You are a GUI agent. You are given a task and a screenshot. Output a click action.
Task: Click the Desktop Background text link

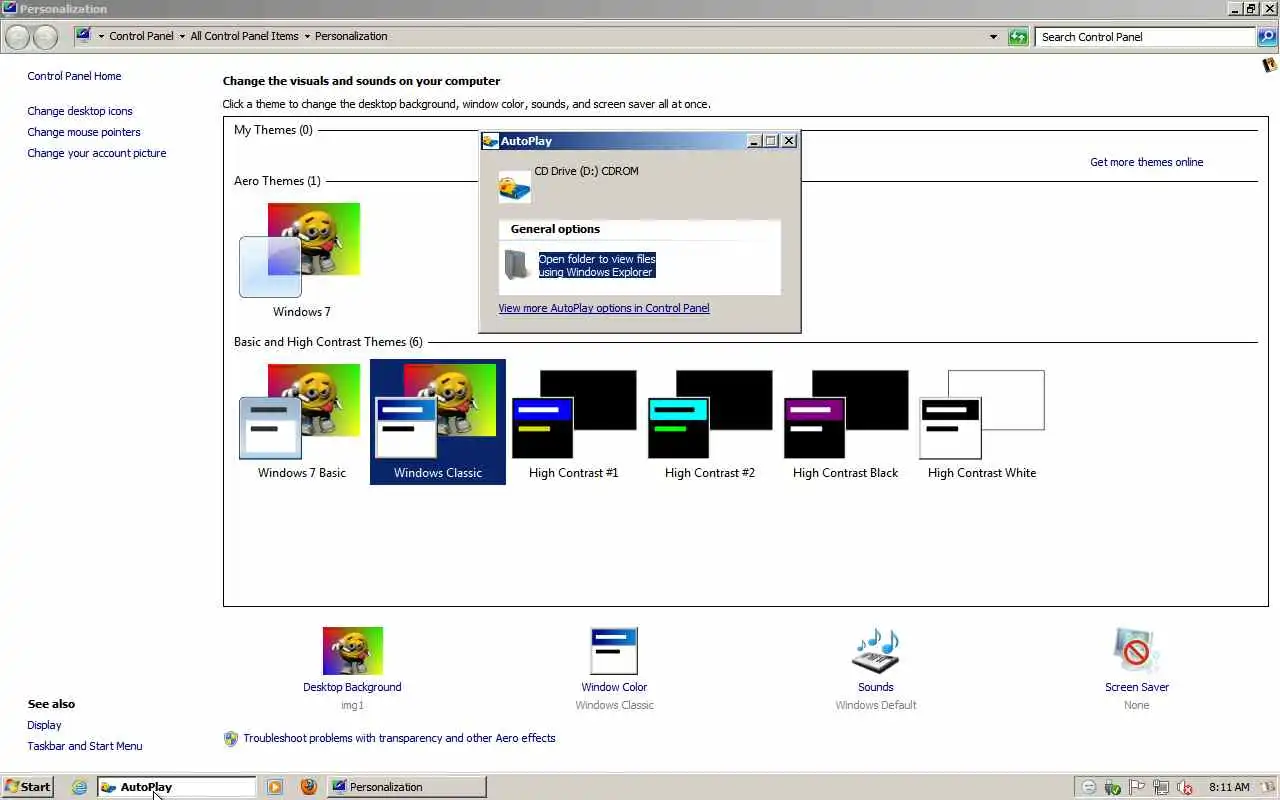coord(352,687)
